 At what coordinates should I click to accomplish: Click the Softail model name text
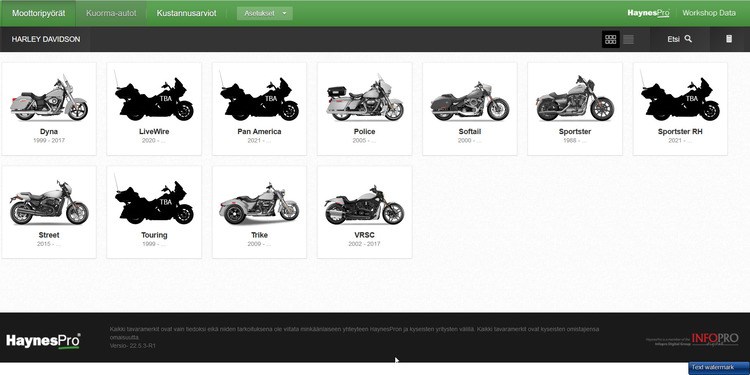tap(470, 132)
